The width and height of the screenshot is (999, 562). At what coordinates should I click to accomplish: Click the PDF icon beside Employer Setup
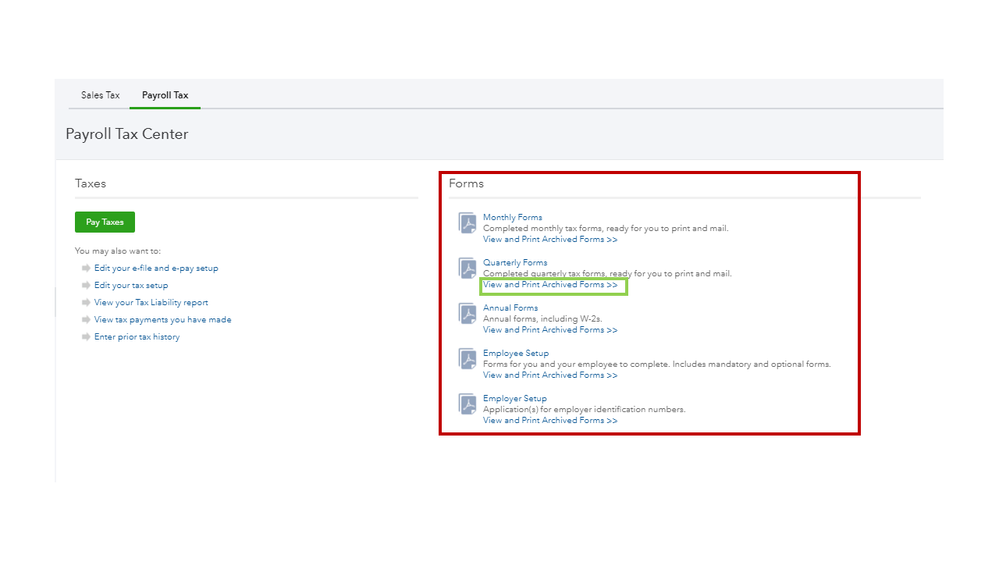[468, 404]
